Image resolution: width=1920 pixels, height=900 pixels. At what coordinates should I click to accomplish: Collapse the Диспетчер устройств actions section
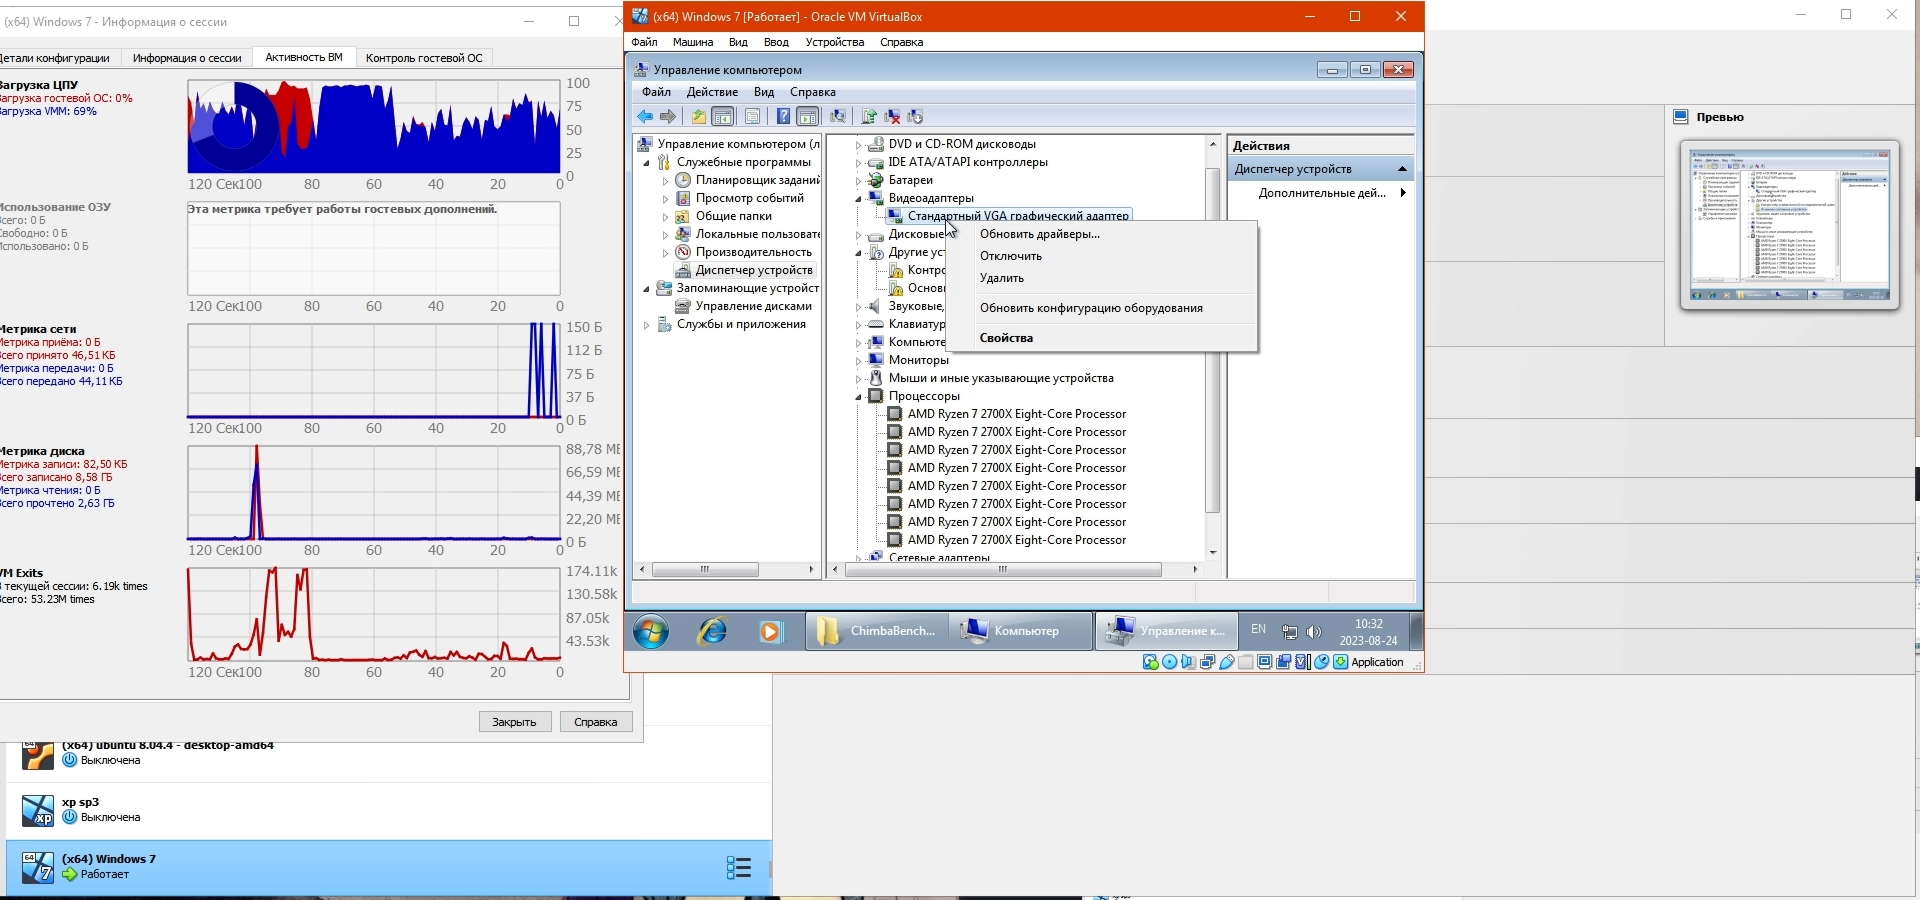click(1402, 169)
